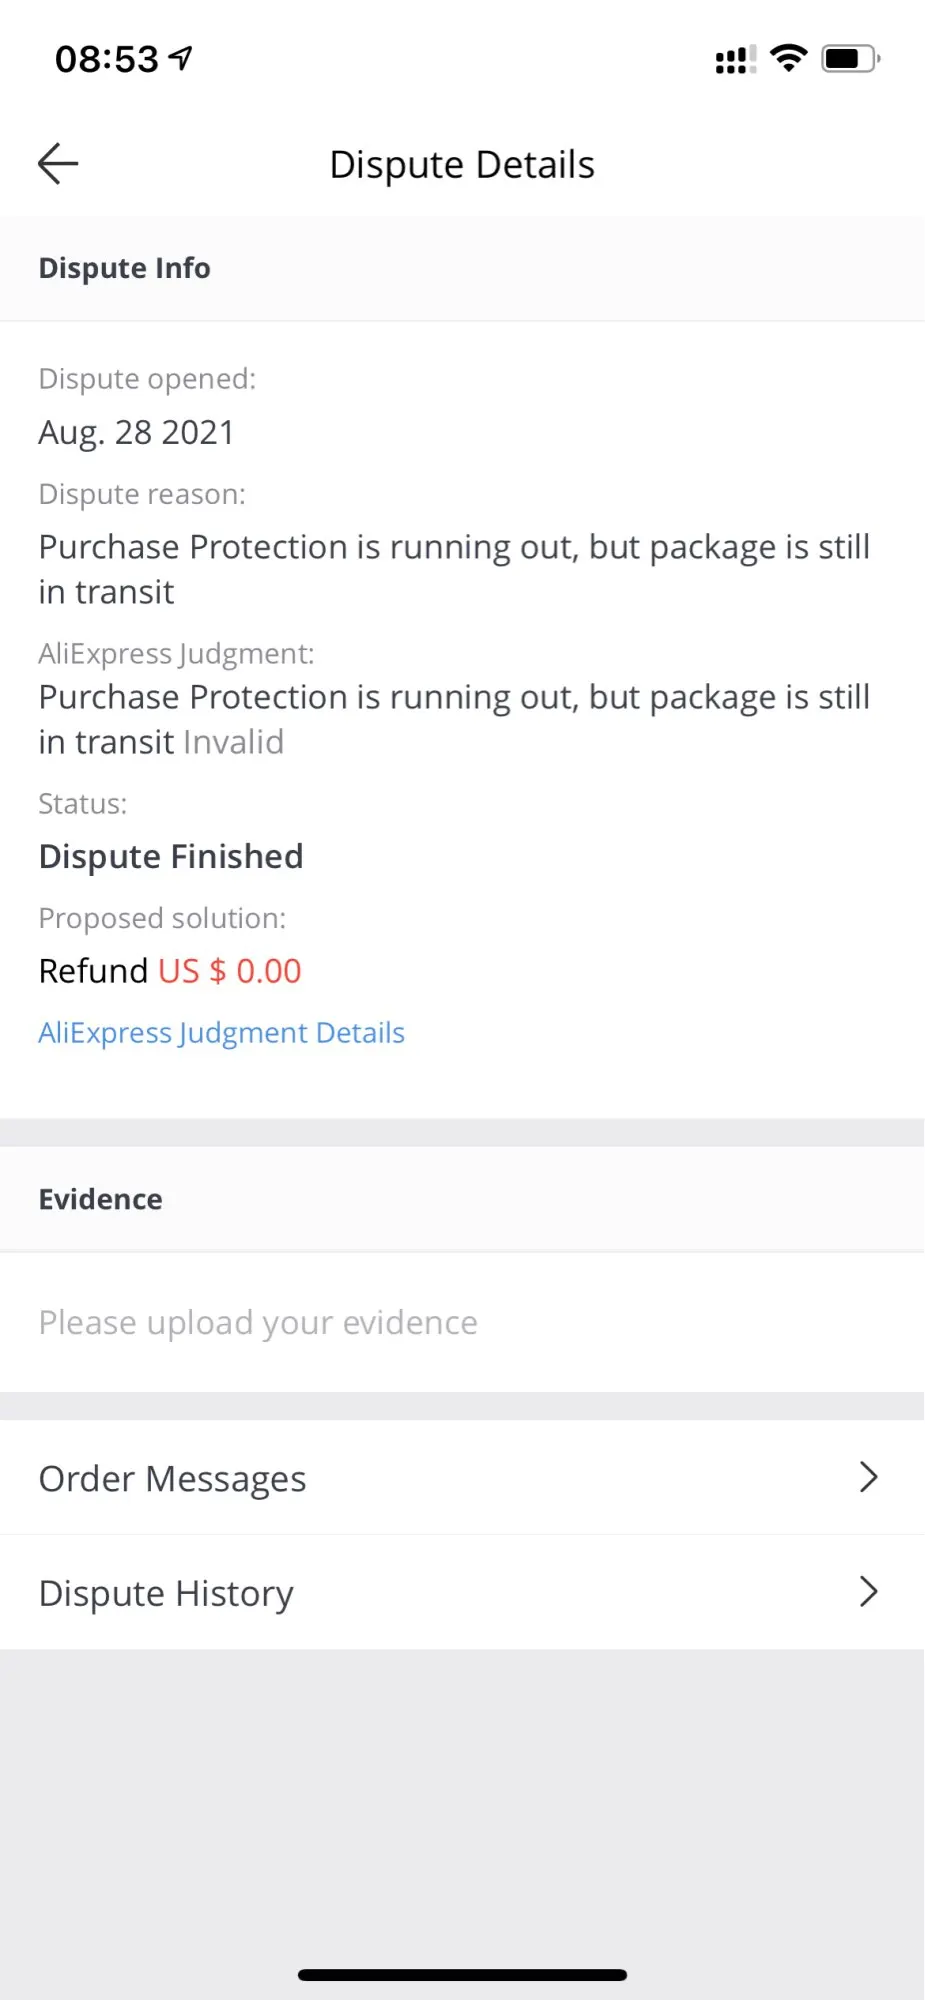Tap the Dispute Info section header

pos(124,268)
